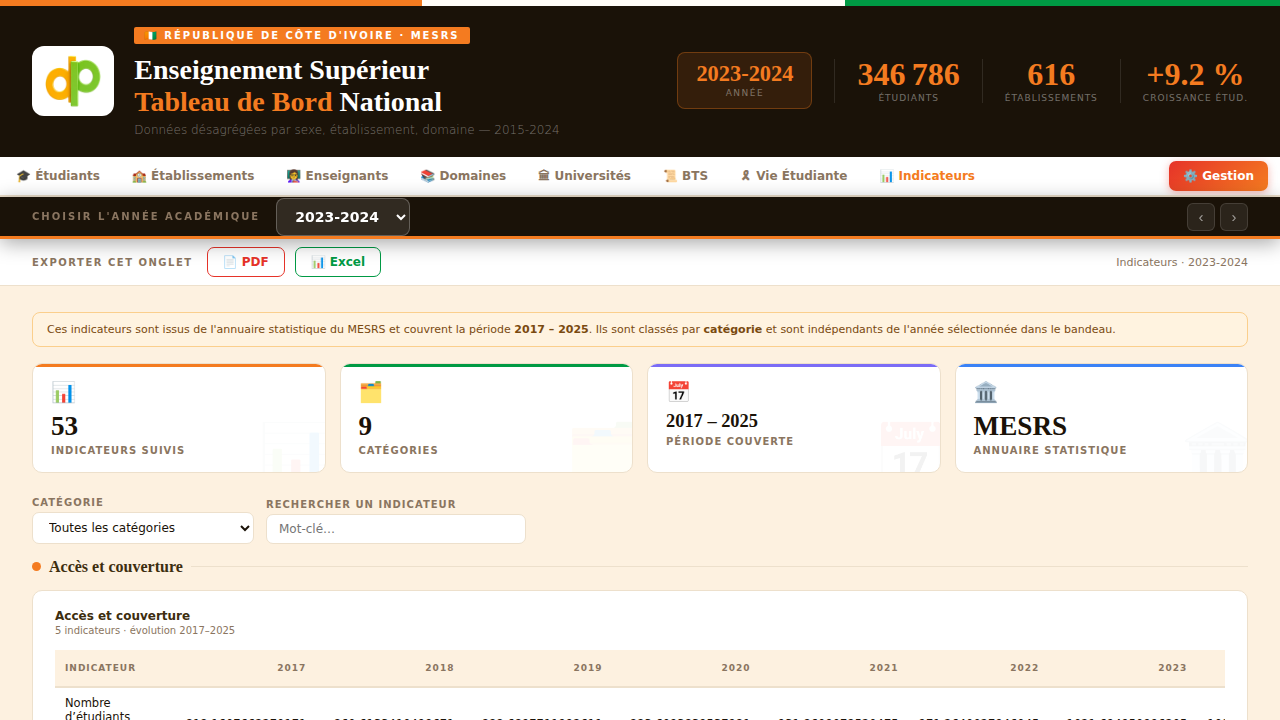Click the 2021 column header
This screenshot has height=720, width=1280.
[883, 668]
